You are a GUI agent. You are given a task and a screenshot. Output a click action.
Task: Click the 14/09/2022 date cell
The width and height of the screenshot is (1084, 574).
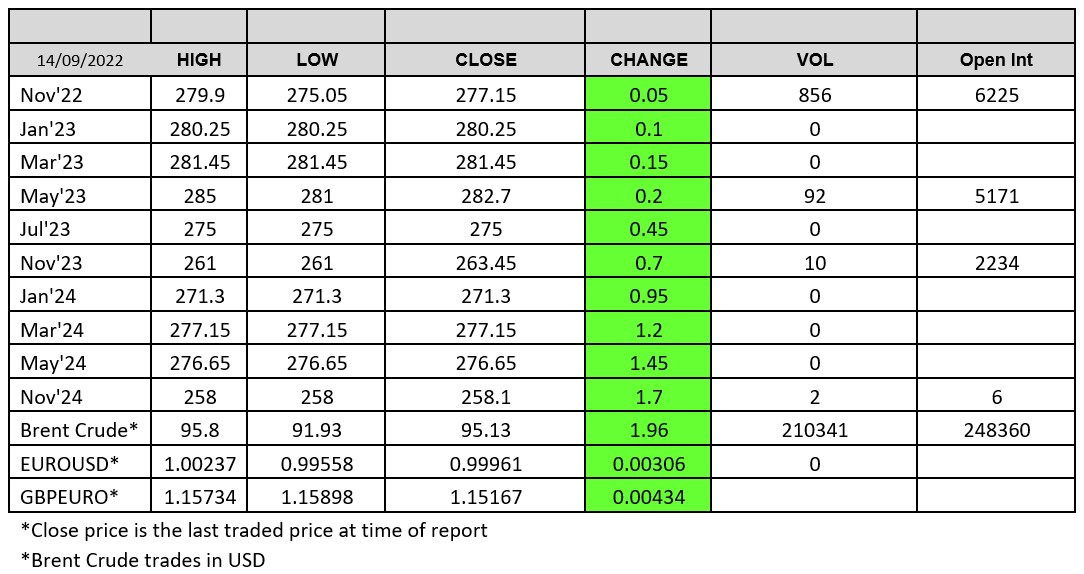(x=80, y=60)
